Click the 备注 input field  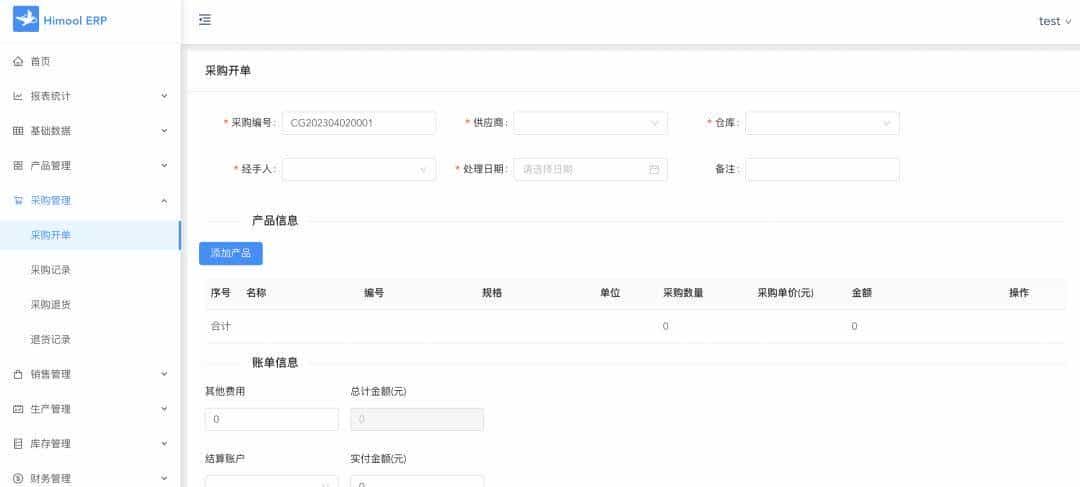[x=822, y=169]
